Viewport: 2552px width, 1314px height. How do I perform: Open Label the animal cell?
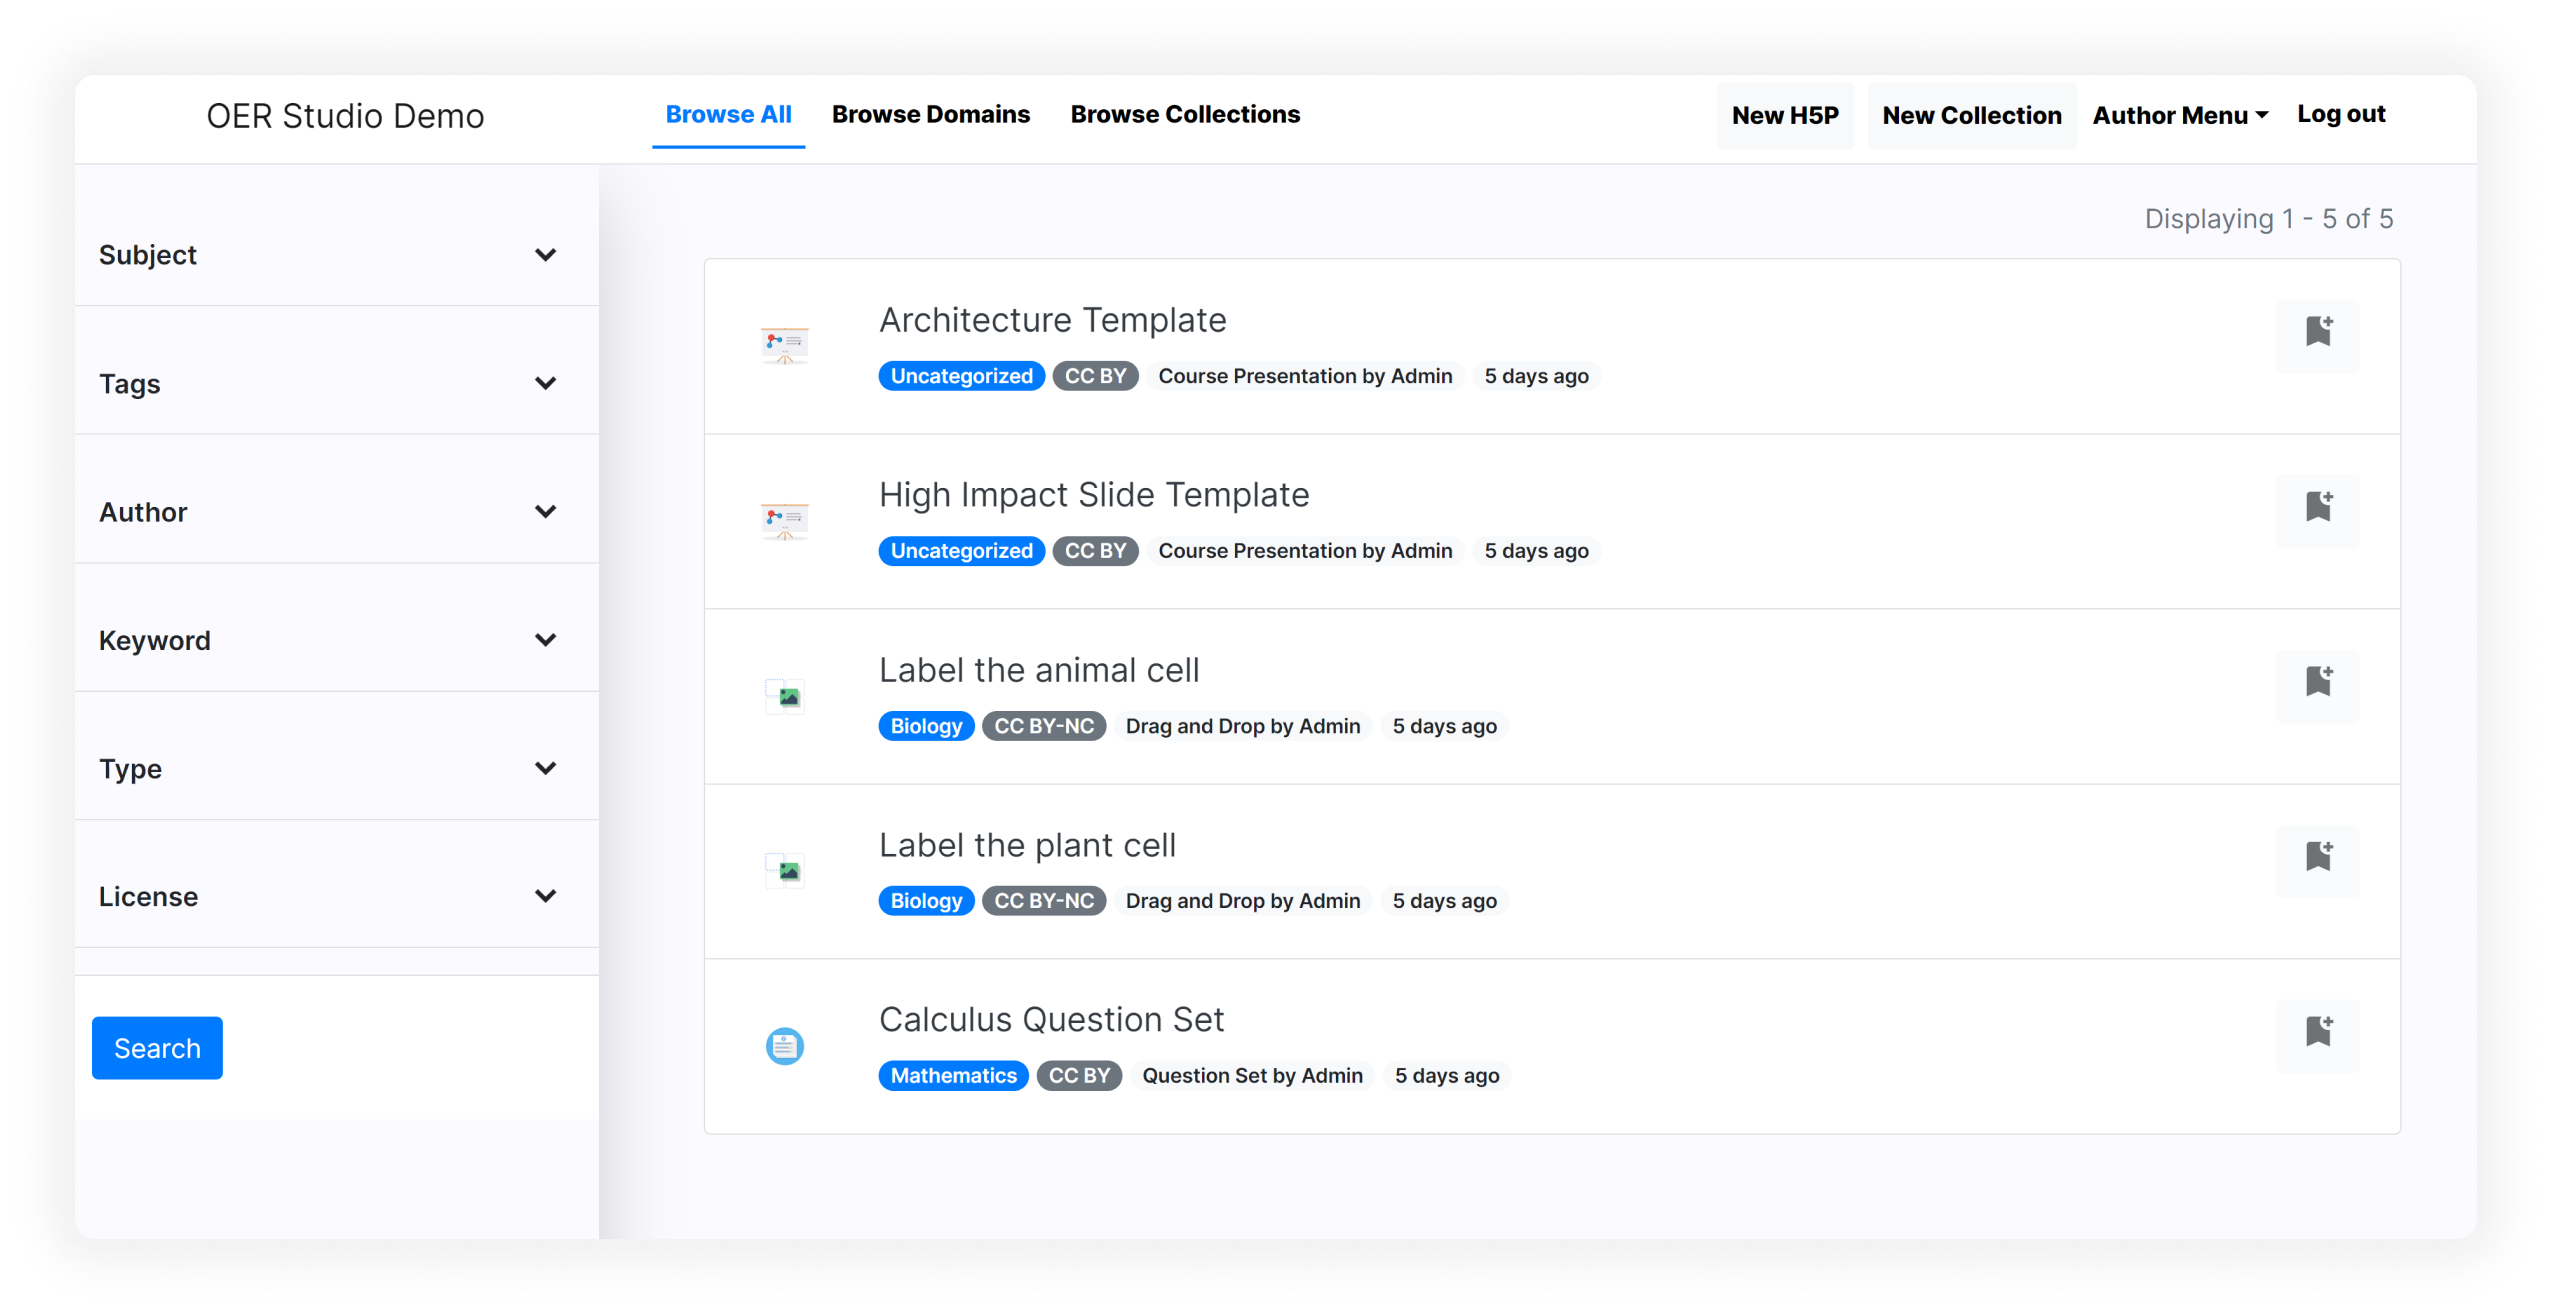point(1039,670)
